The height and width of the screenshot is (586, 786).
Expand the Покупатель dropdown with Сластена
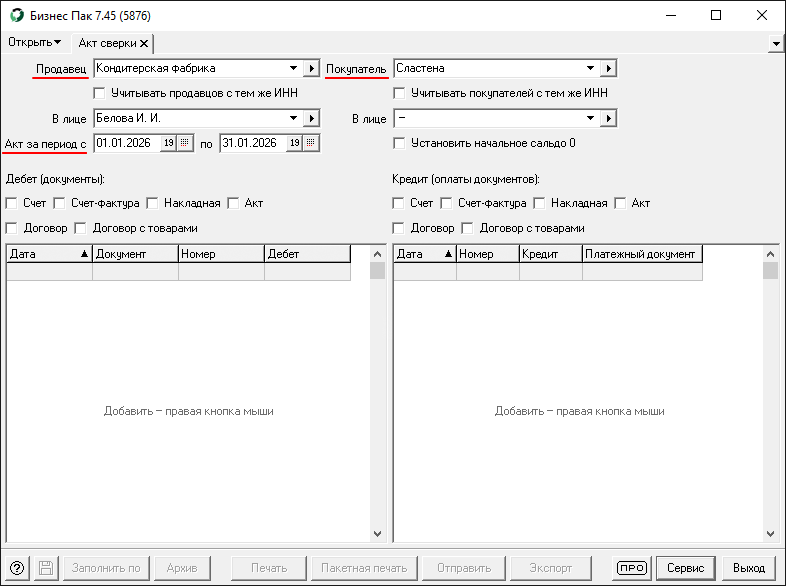click(590, 68)
